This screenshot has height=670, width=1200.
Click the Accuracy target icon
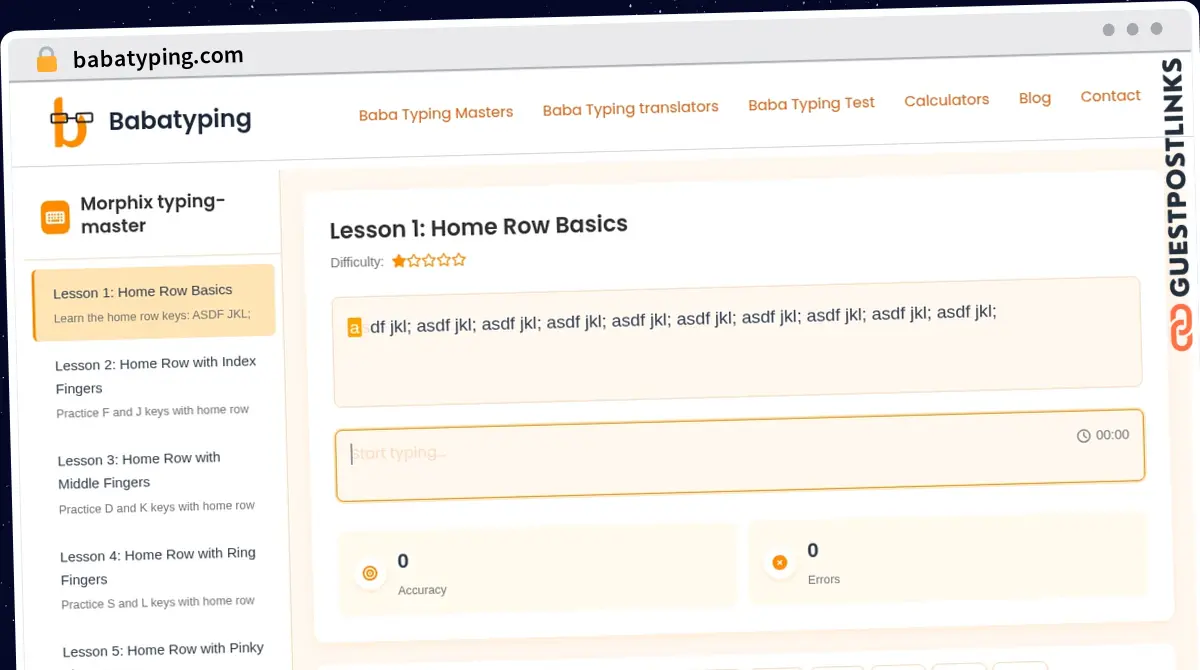pyautogui.click(x=370, y=574)
